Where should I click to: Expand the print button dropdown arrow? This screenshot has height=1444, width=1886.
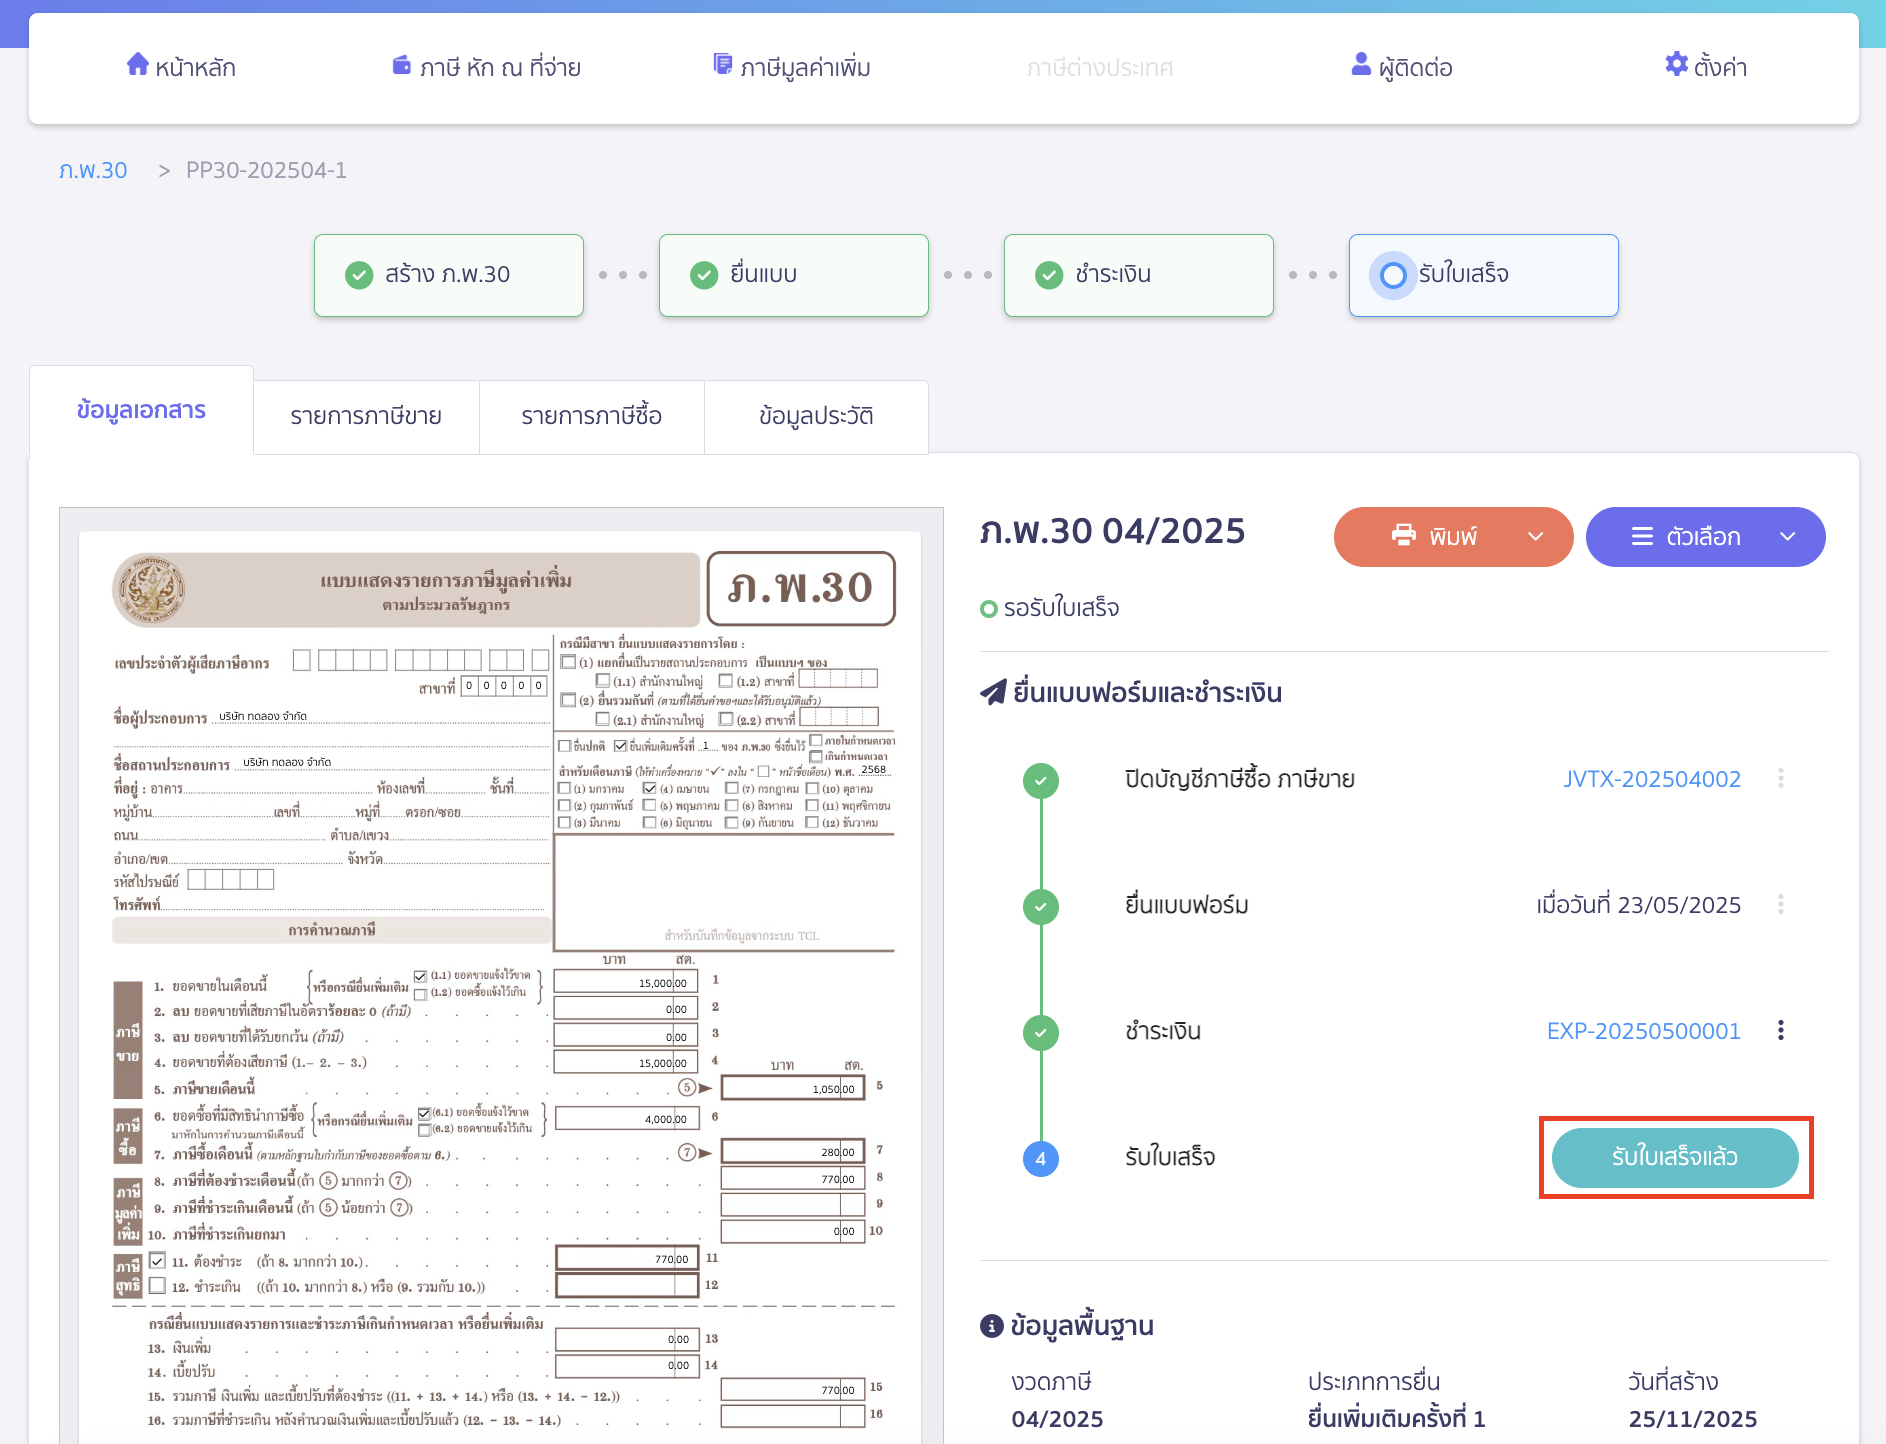coord(1536,537)
